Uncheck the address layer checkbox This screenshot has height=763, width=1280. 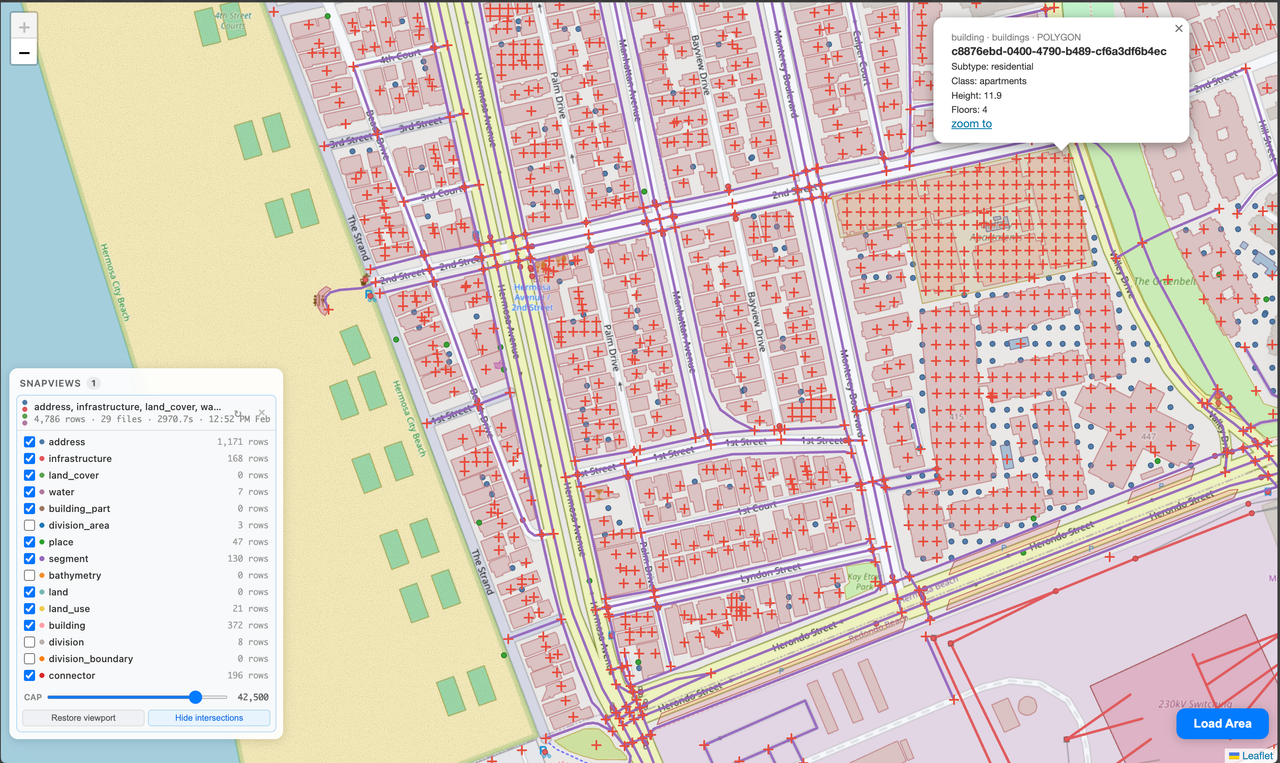30,442
